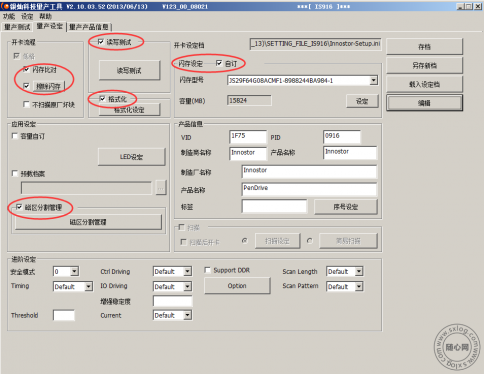Select the 量产设定 tab
The width and height of the screenshot is (484, 374).
coord(50,26)
